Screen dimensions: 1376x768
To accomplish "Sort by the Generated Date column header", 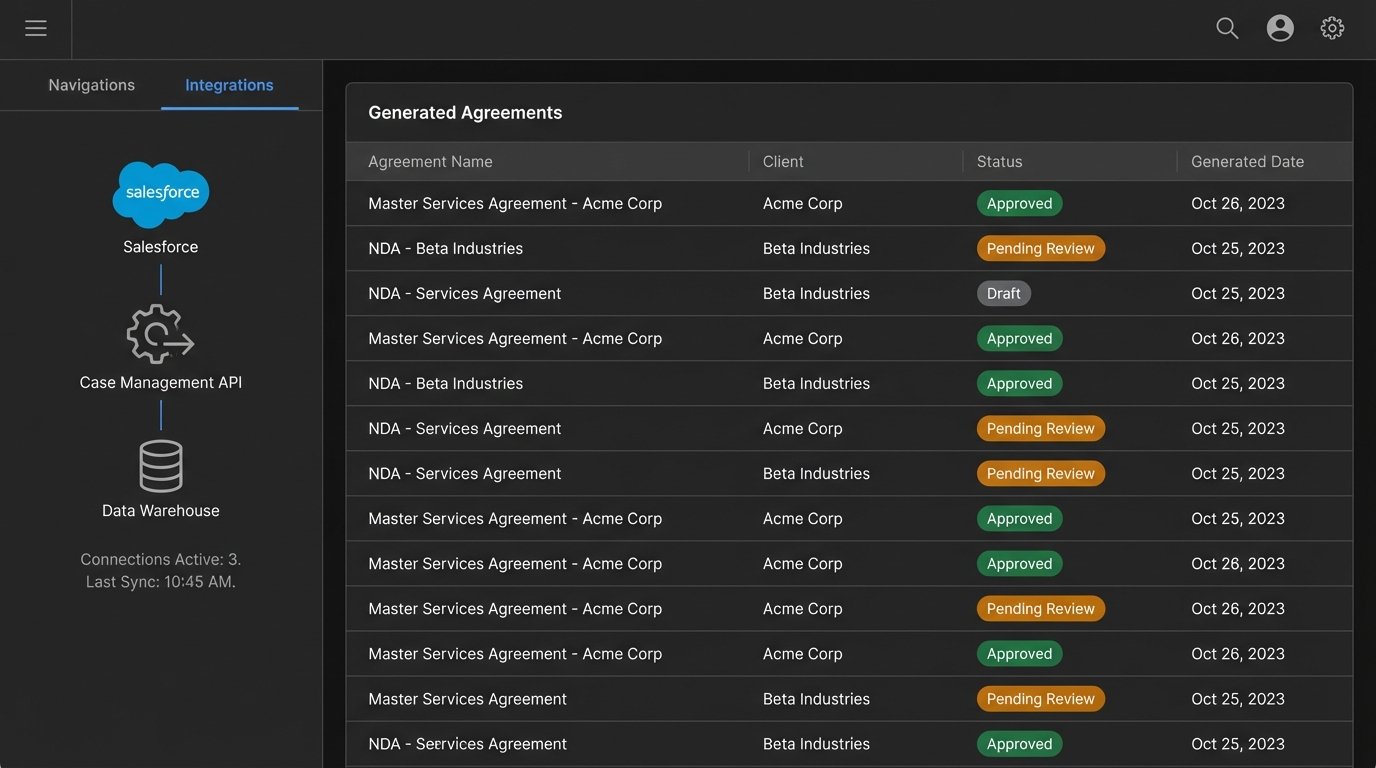I will [x=1247, y=161].
